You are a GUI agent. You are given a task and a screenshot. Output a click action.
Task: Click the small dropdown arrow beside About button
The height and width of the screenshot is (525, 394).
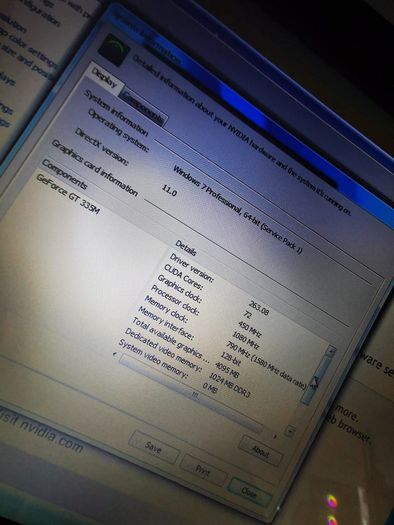point(290,431)
